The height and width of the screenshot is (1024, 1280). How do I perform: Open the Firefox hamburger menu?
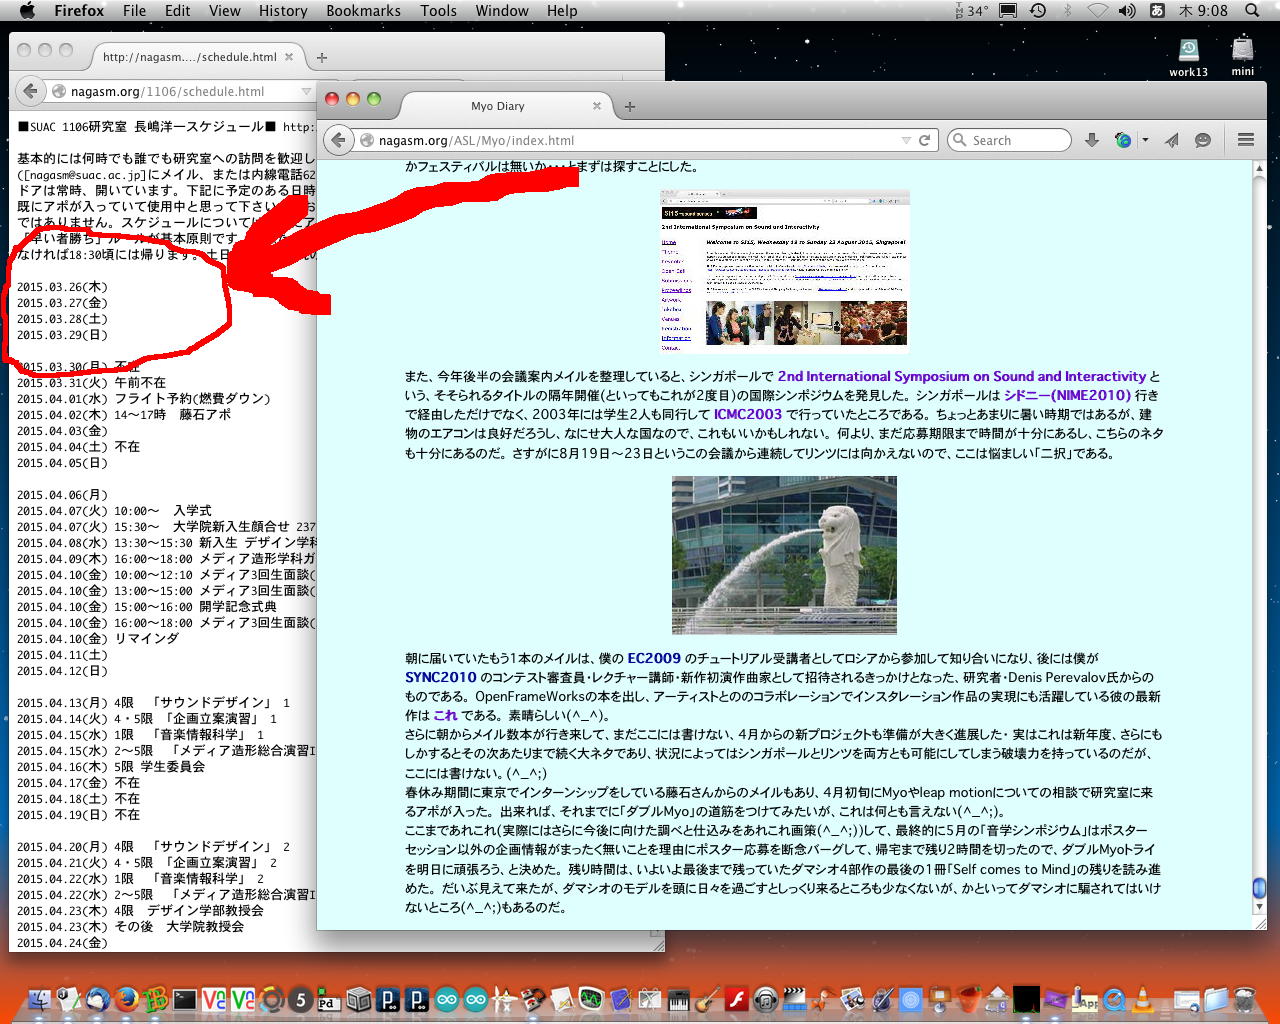1246,140
